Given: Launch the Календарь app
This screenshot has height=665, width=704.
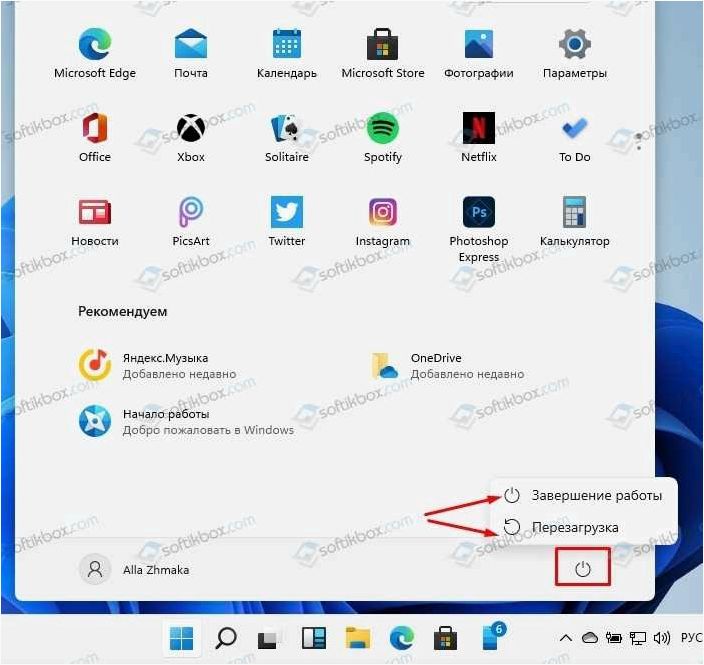Looking at the screenshot, I should click(x=286, y=53).
